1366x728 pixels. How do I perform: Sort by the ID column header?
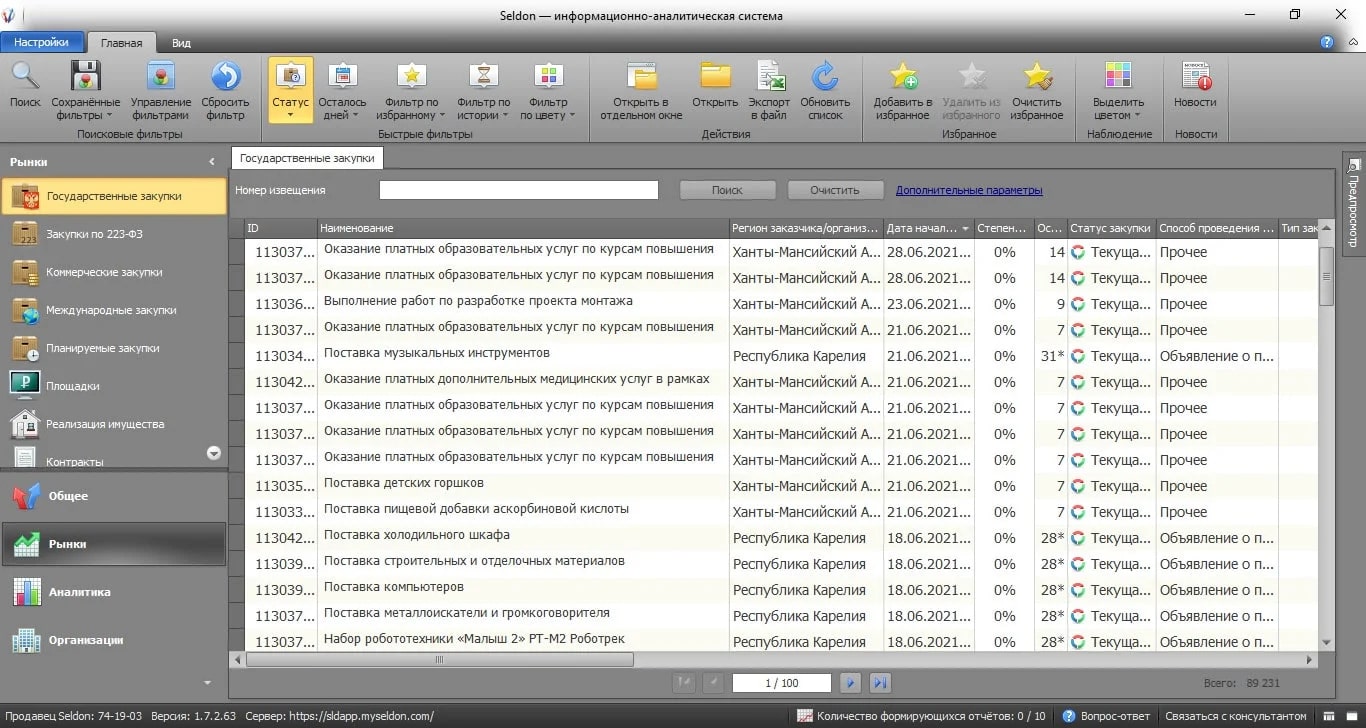click(x=281, y=228)
